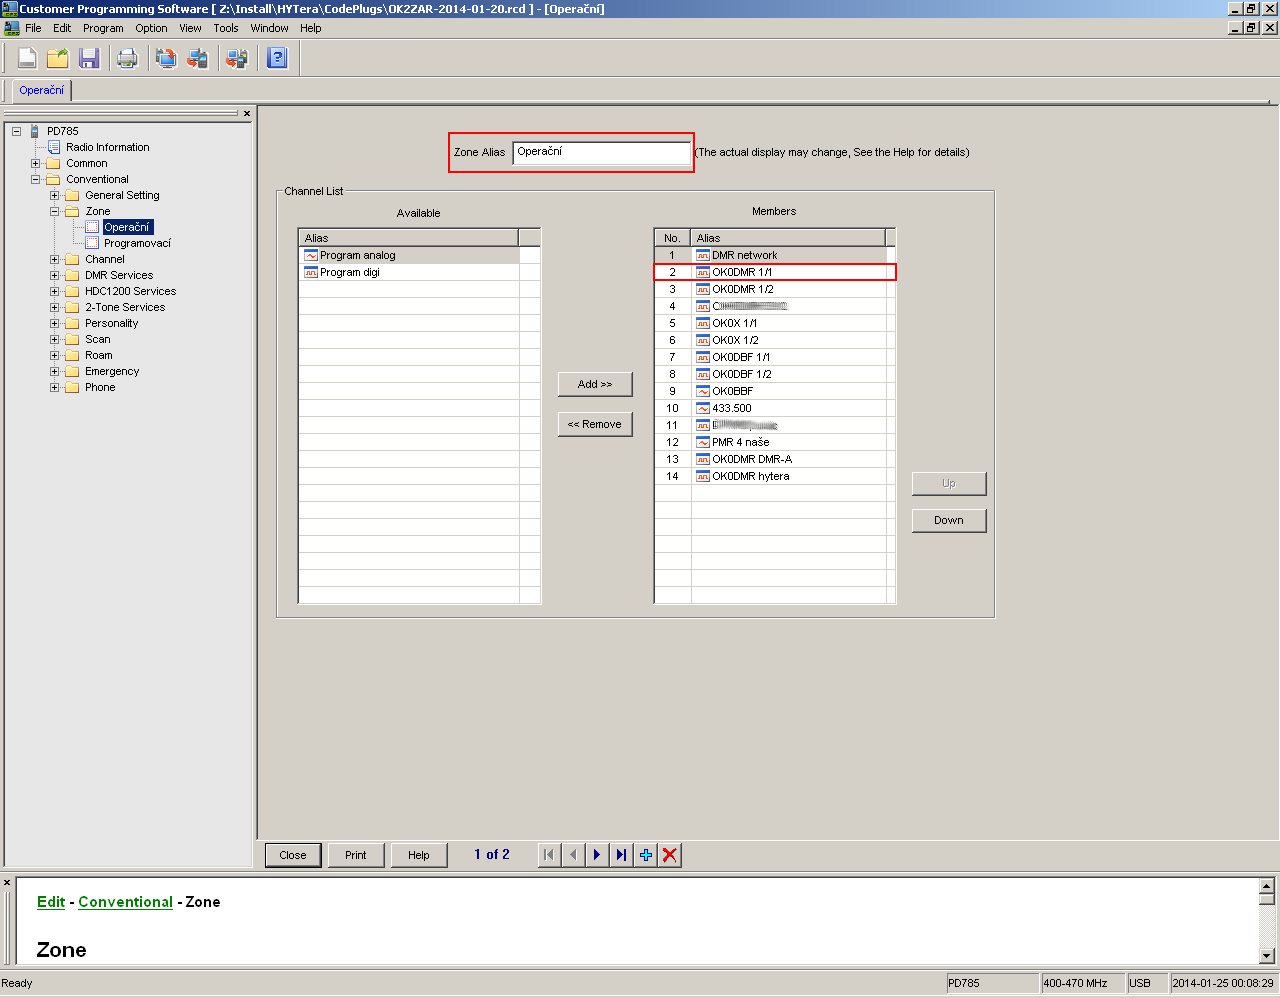
Task: Open the Edit menu
Action: (62, 28)
